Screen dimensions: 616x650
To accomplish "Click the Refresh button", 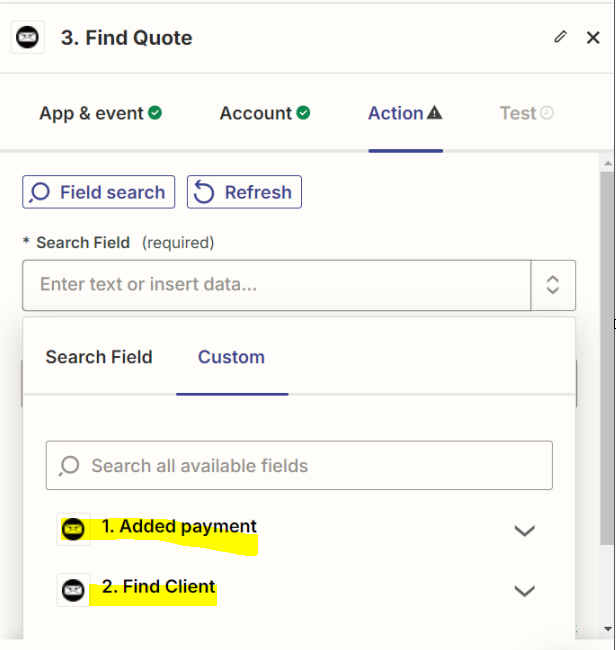I will click(x=244, y=192).
